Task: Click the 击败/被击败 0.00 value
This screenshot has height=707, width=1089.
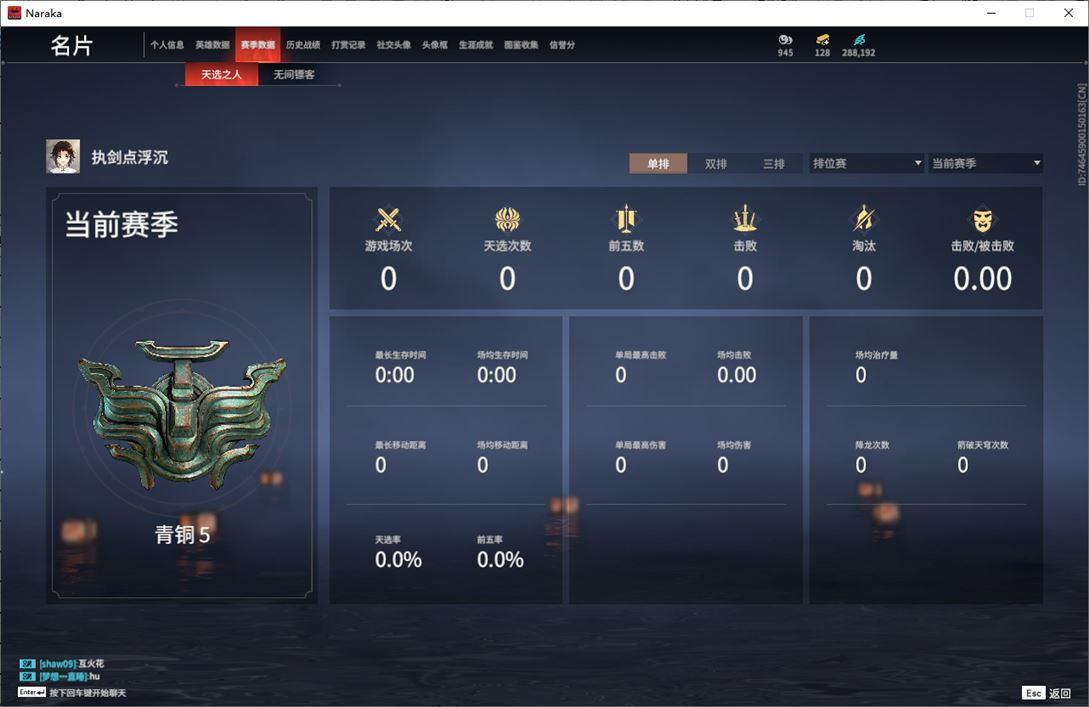Action: [x=982, y=279]
